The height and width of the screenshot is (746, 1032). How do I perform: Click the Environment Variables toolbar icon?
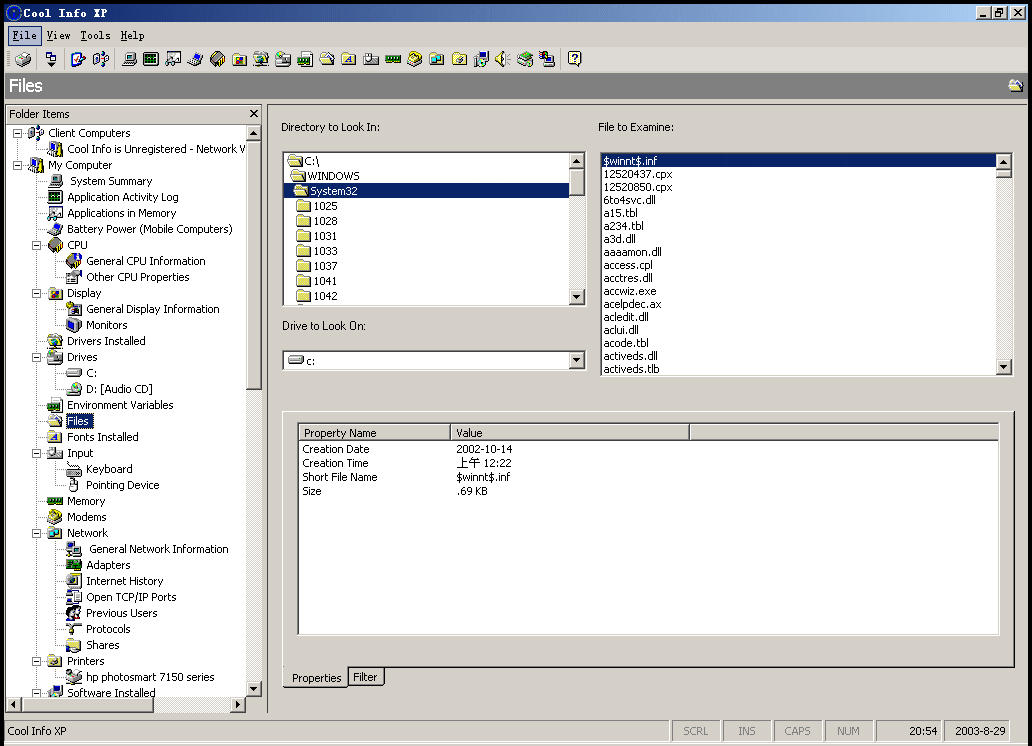(305, 59)
